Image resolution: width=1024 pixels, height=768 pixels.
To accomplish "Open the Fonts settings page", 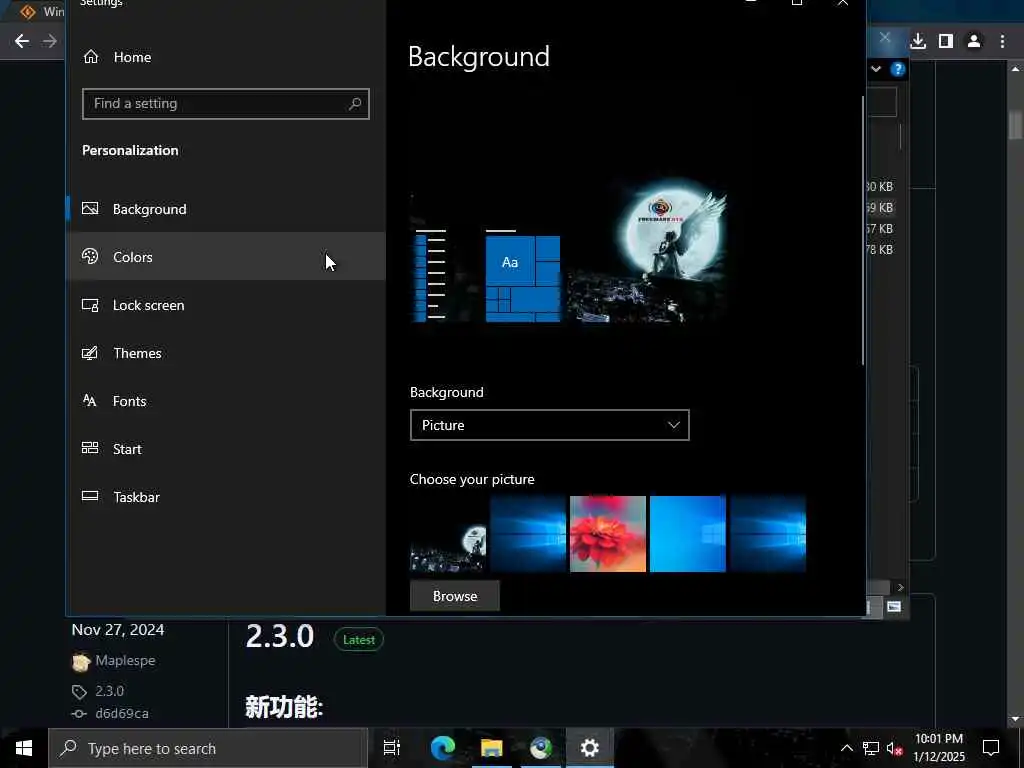I will 226,401.
